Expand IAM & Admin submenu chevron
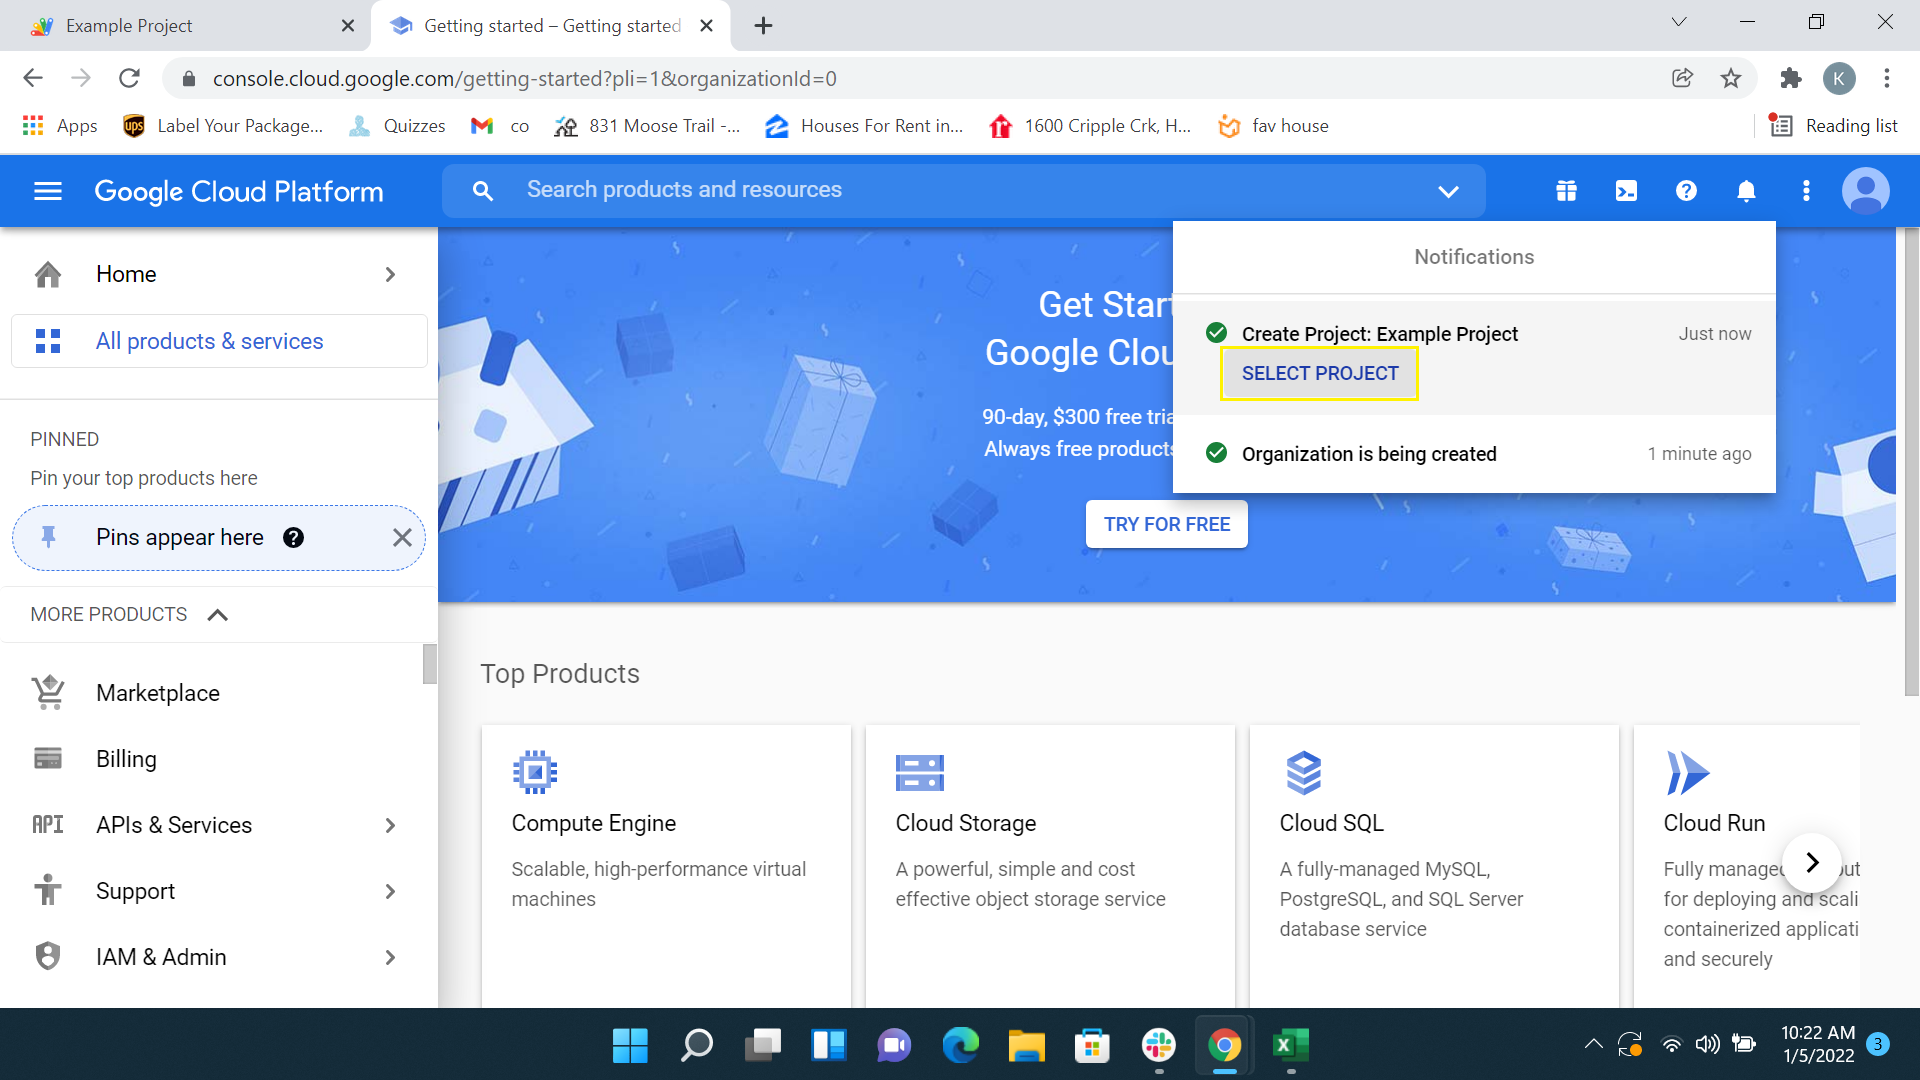The image size is (1920, 1080). tap(390, 957)
